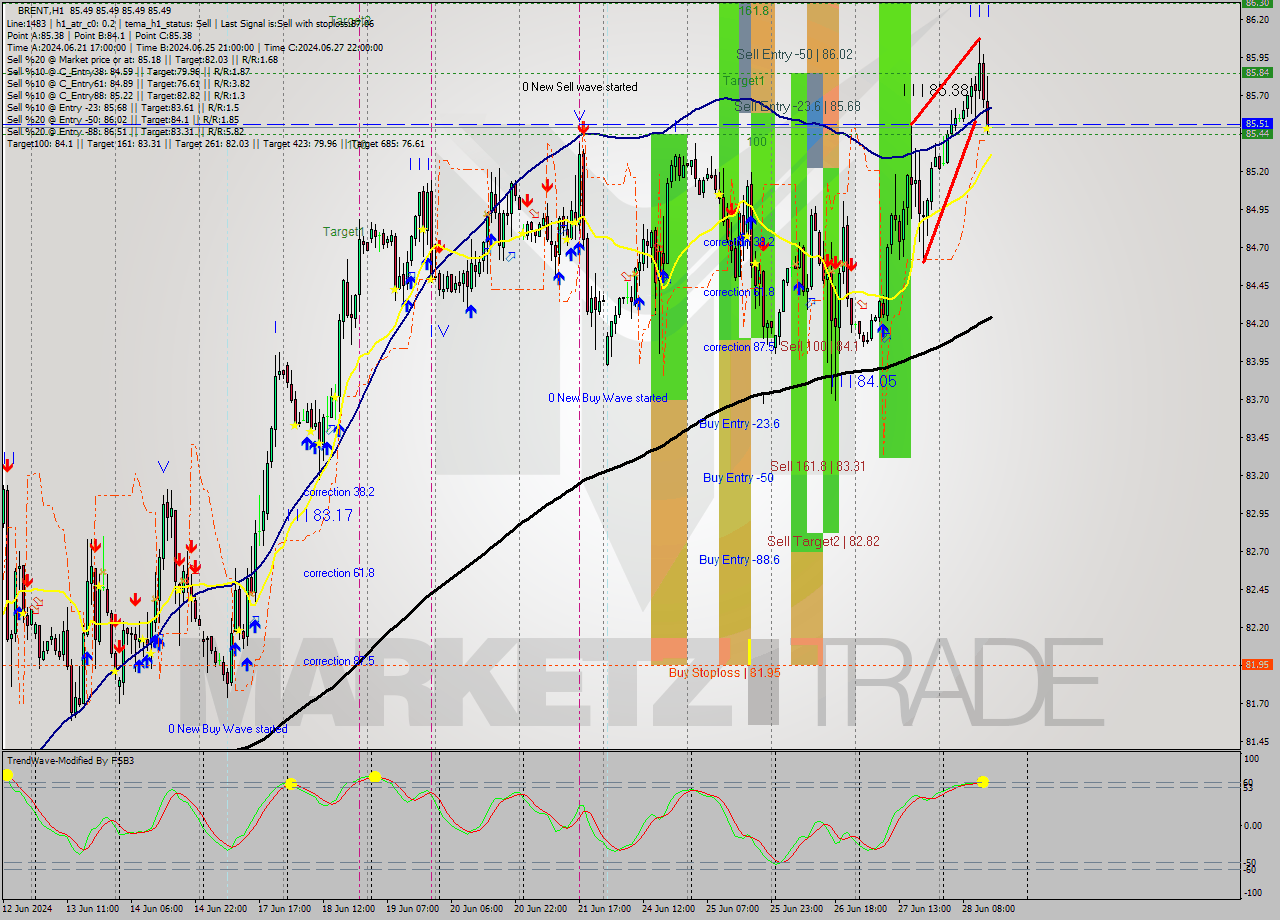Click the 81.45 price axis value
This screenshot has width=1280, height=920.
tap(1256, 742)
